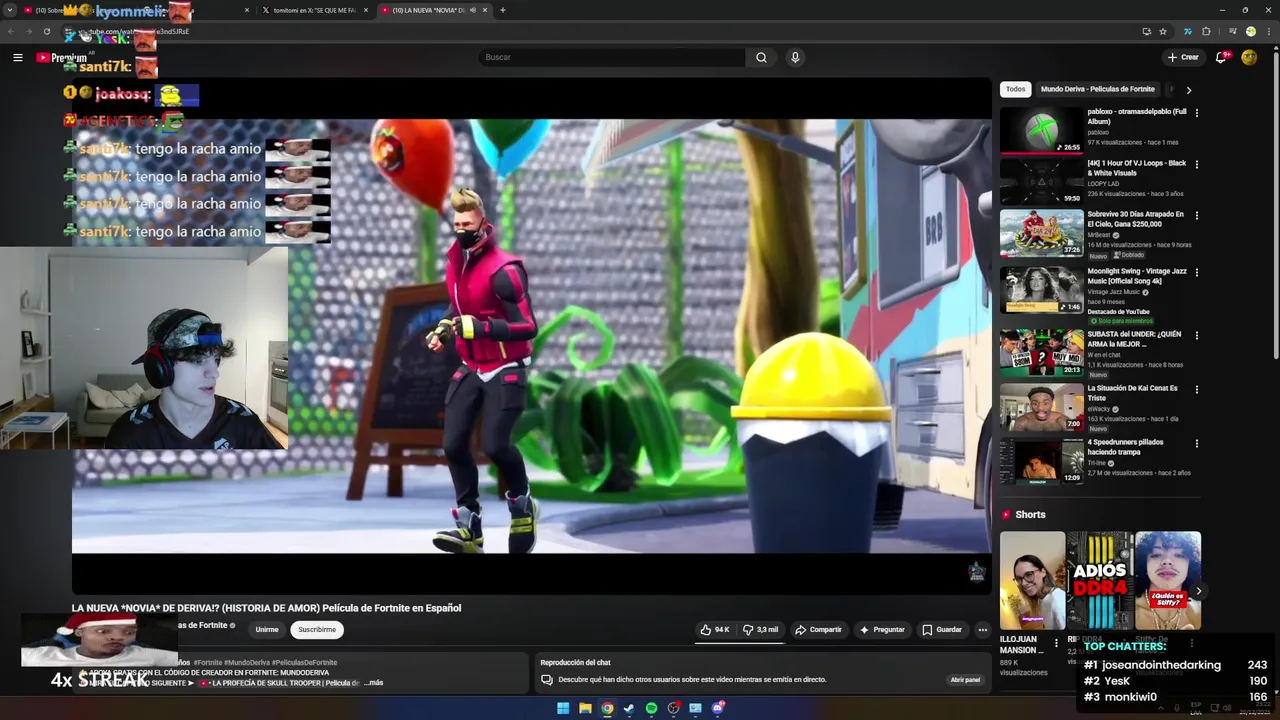Screen dimensions: 1280x720
Task: Open the ADIÓS DDR4 short
Action: pos(1100,581)
